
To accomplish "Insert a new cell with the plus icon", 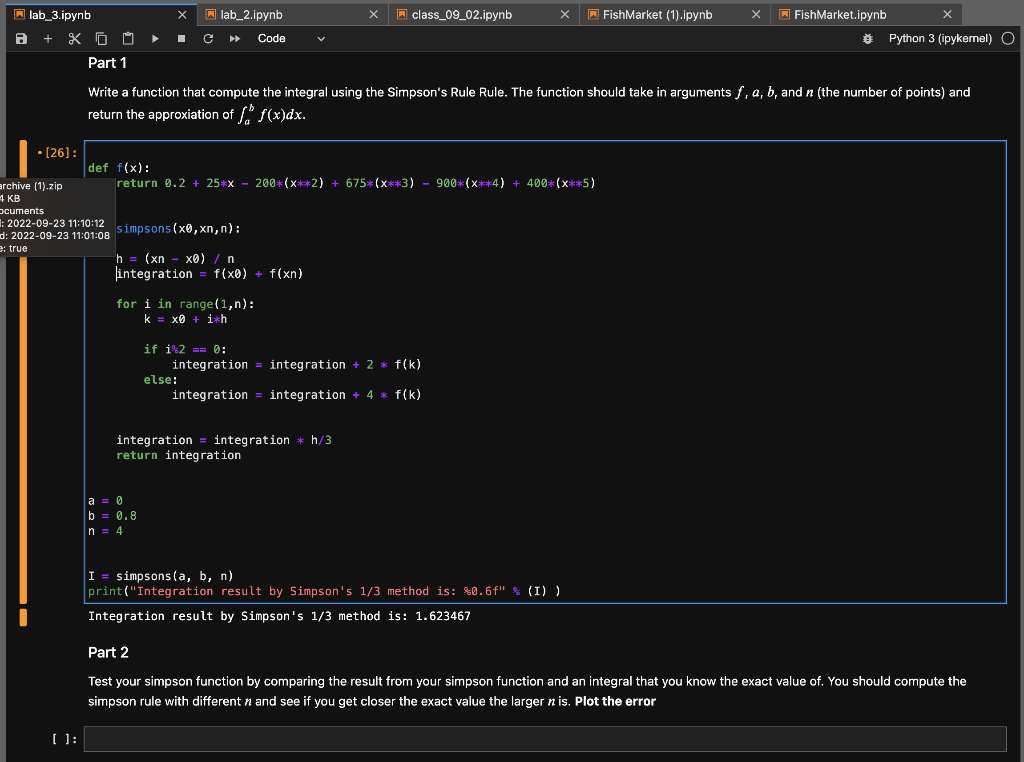I will [48, 39].
